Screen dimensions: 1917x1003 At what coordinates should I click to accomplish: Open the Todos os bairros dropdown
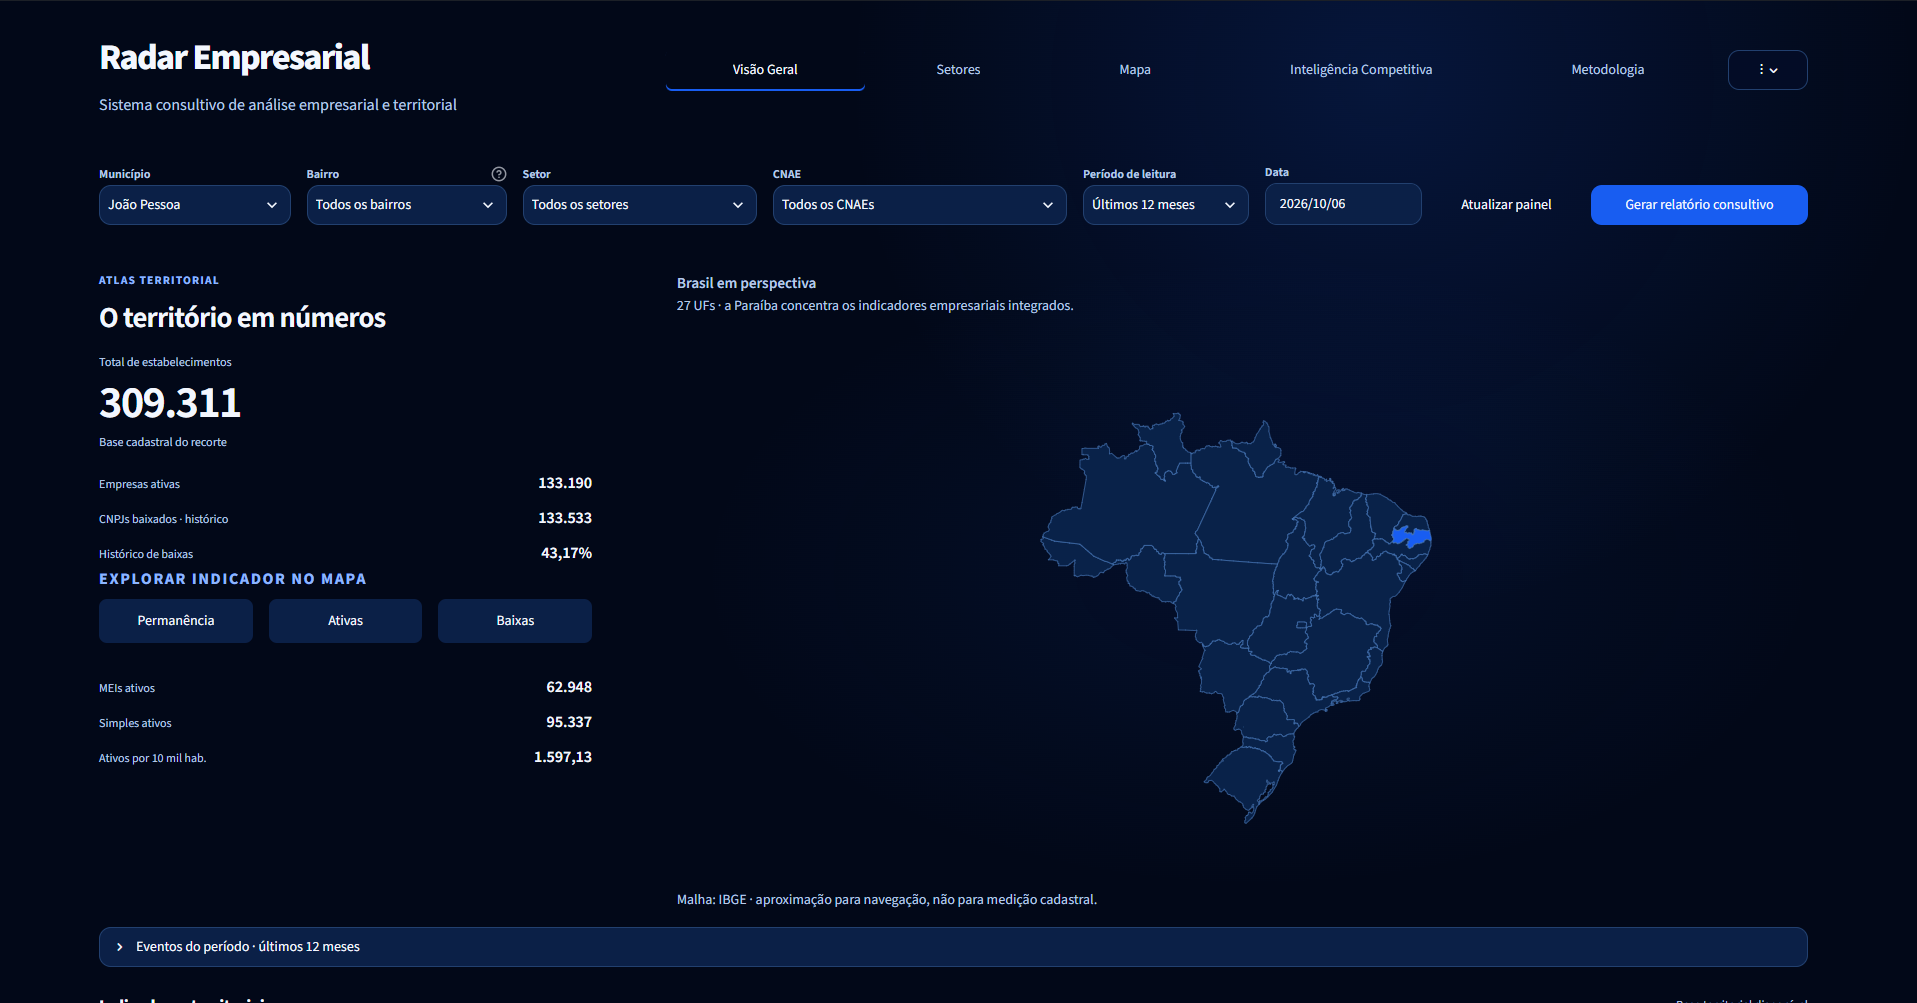pyautogui.click(x=406, y=205)
